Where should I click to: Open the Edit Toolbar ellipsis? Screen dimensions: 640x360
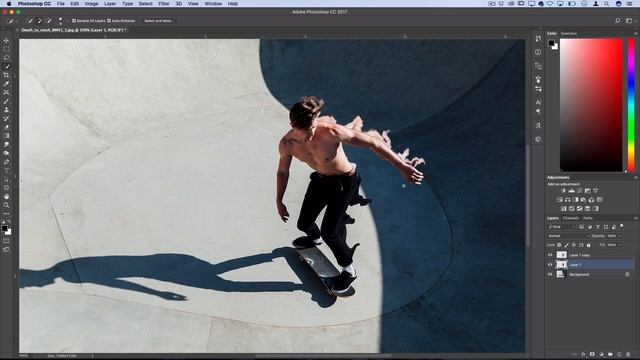click(6, 213)
